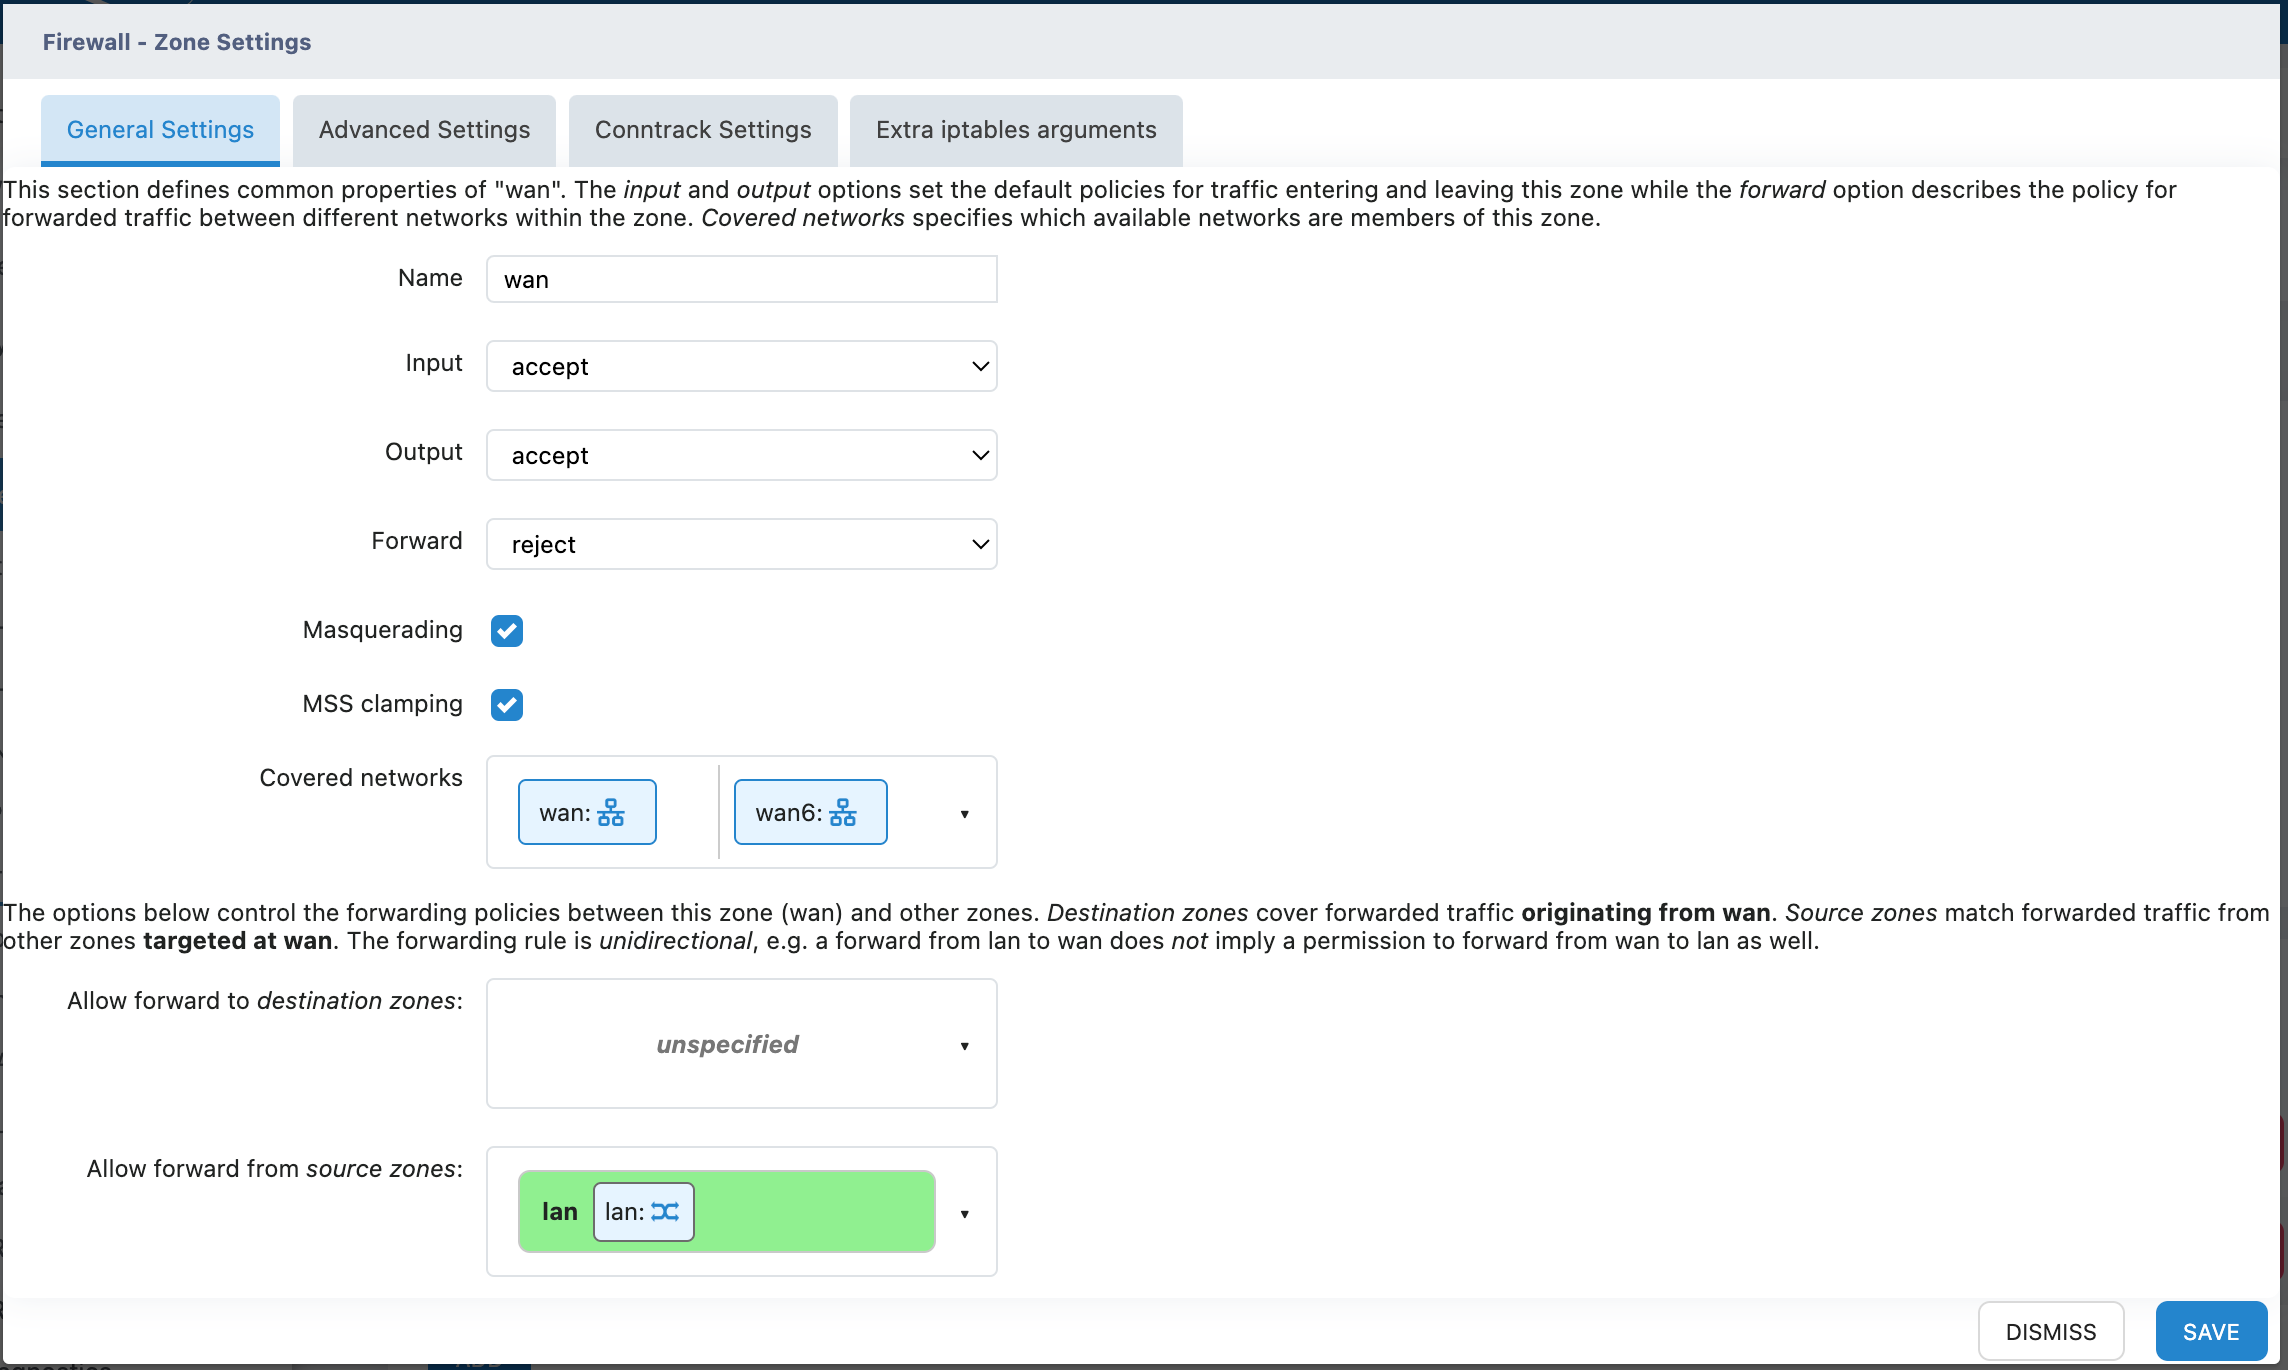Screen dimensions: 2288x1370
Task: Open the Output policy dropdown
Action: pos(741,456)
